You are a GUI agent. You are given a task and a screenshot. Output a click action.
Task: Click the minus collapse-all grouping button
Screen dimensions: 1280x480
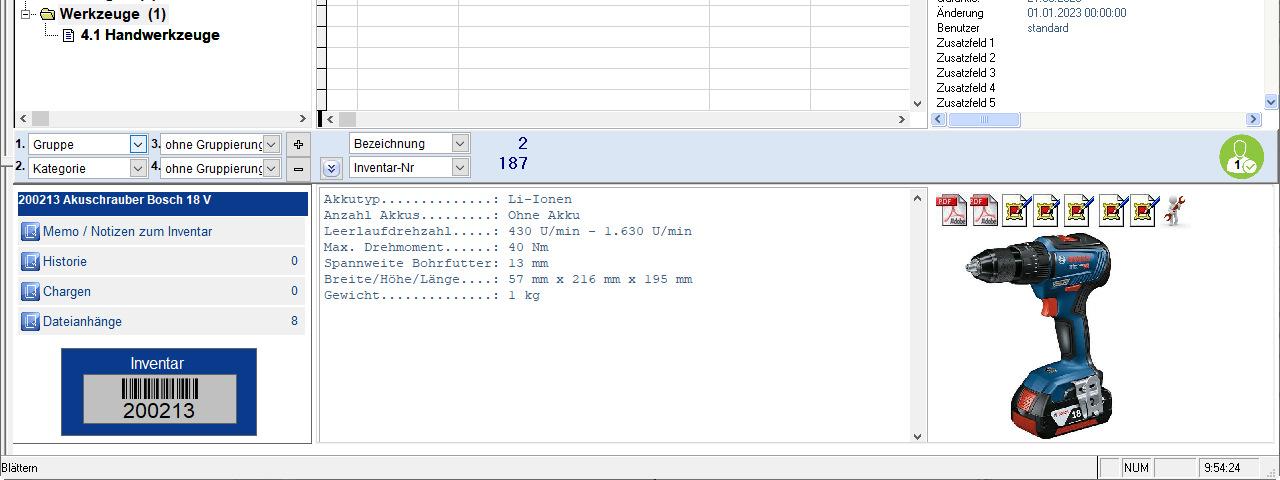coord(298,169)
